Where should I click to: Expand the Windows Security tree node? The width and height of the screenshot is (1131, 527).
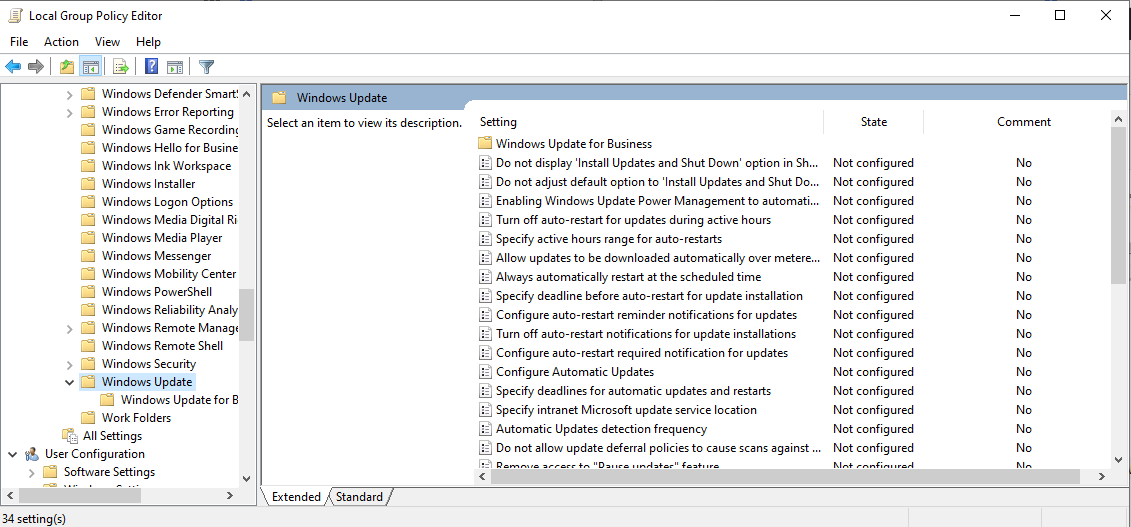pos(69,364)
